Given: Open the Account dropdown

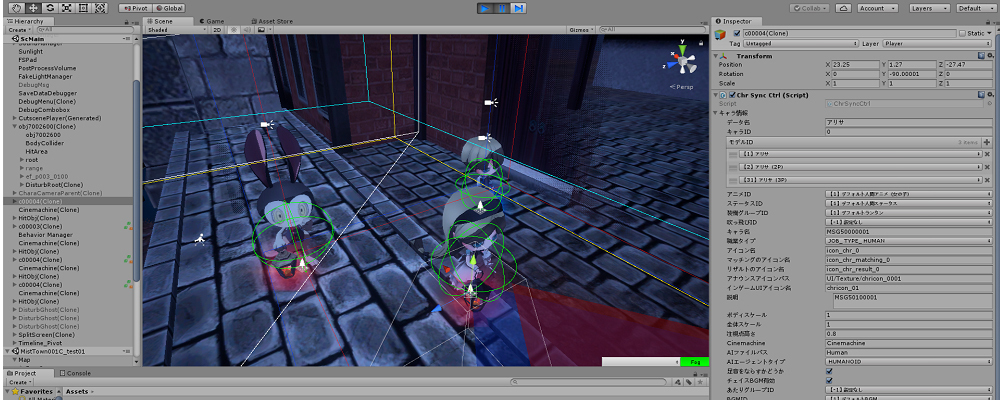Looking at the screenshot, I should (x=877, y=8).
